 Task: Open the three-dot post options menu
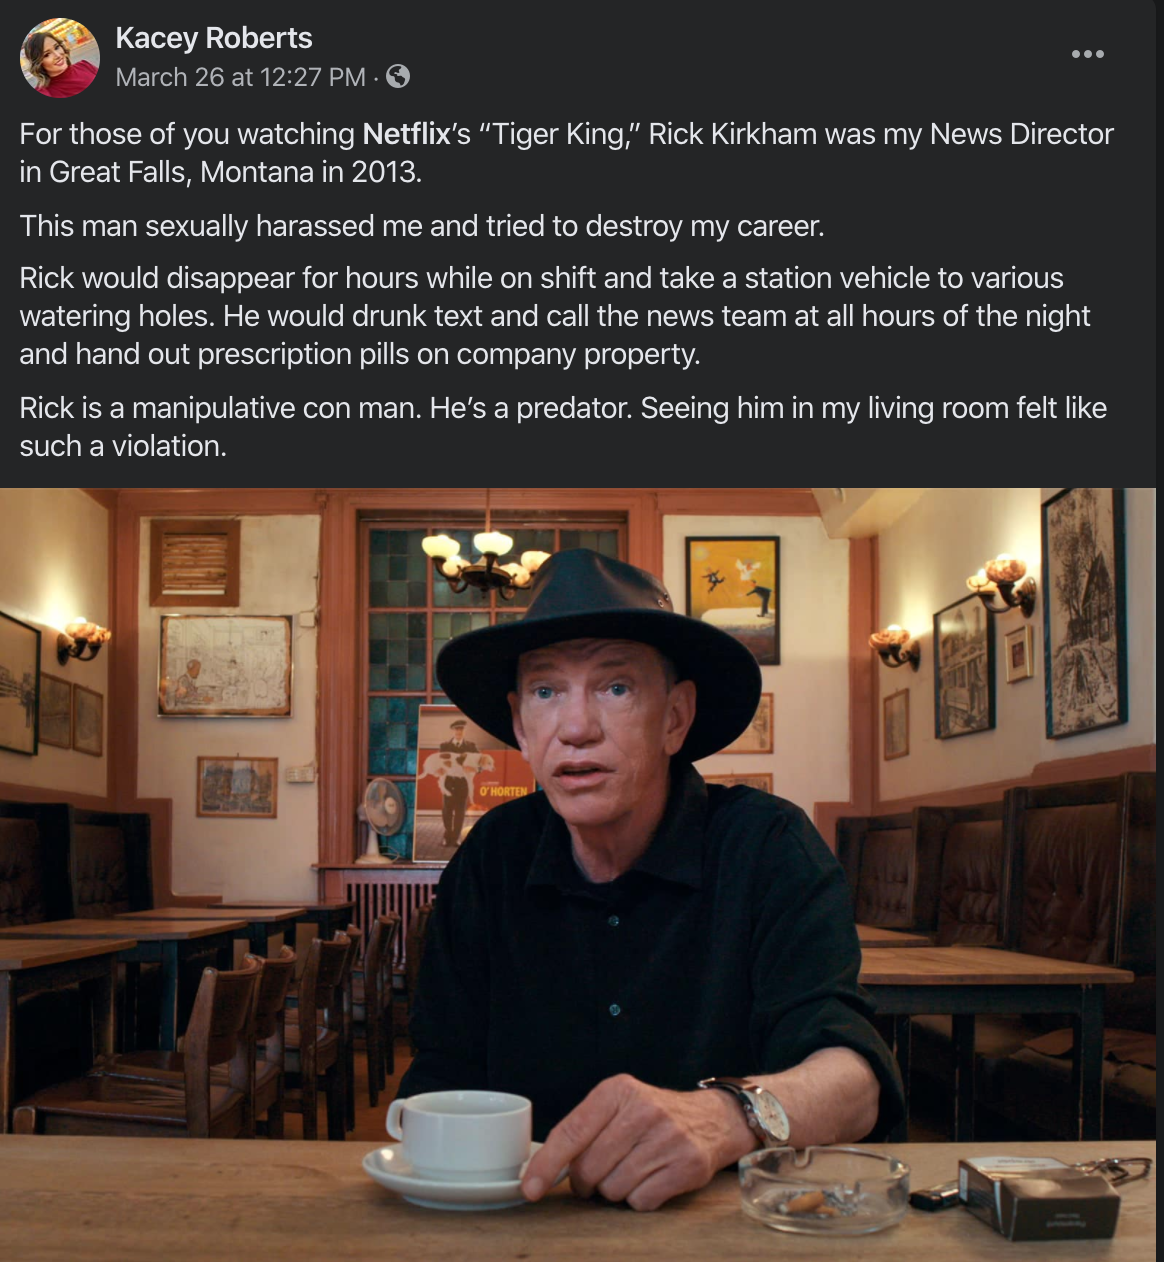pyautogui.click(x=1087, y=54)
